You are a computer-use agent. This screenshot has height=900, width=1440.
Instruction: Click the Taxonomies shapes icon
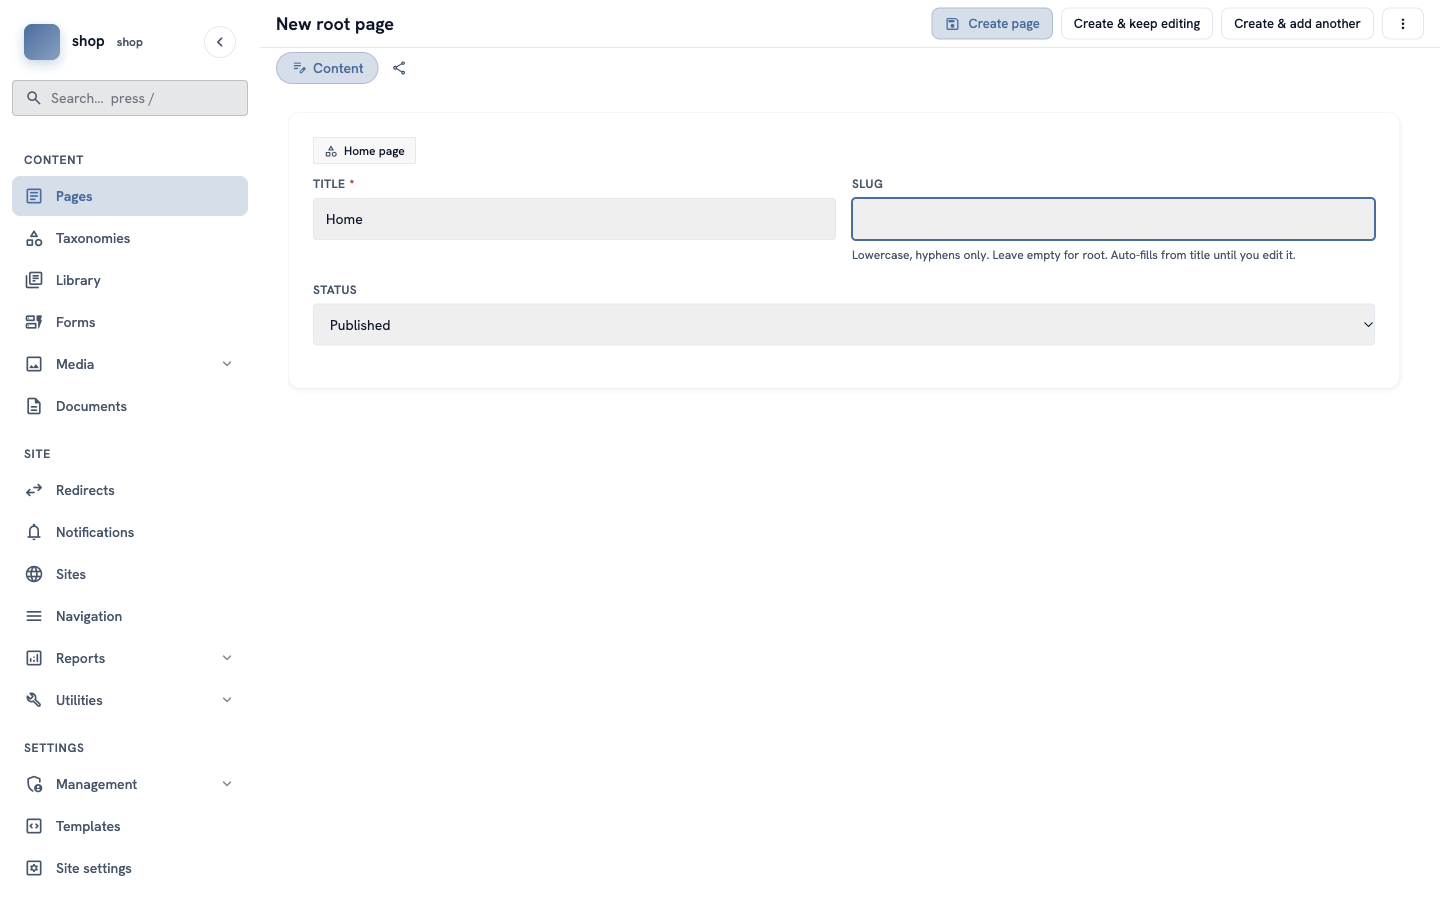(34, 238)
